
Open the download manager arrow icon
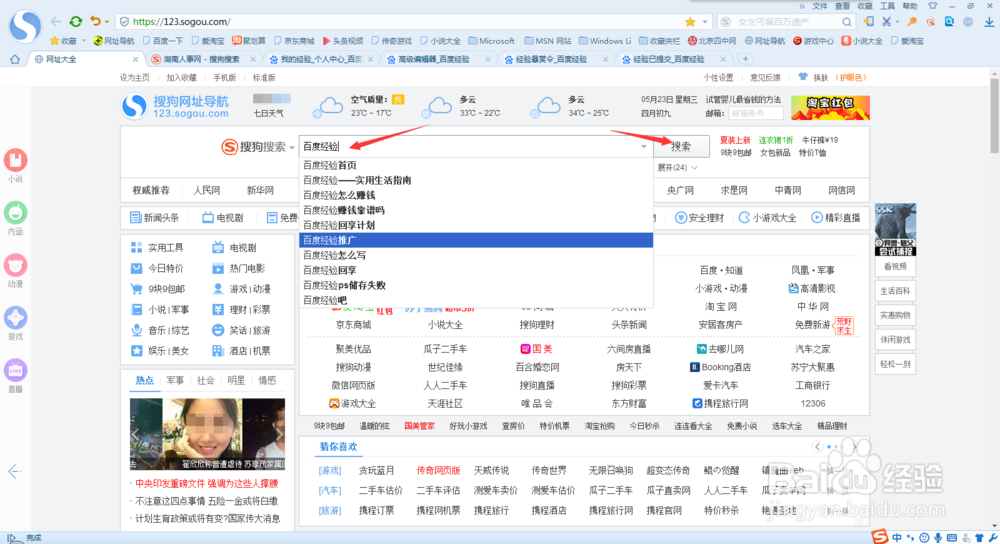coord(989,22)
